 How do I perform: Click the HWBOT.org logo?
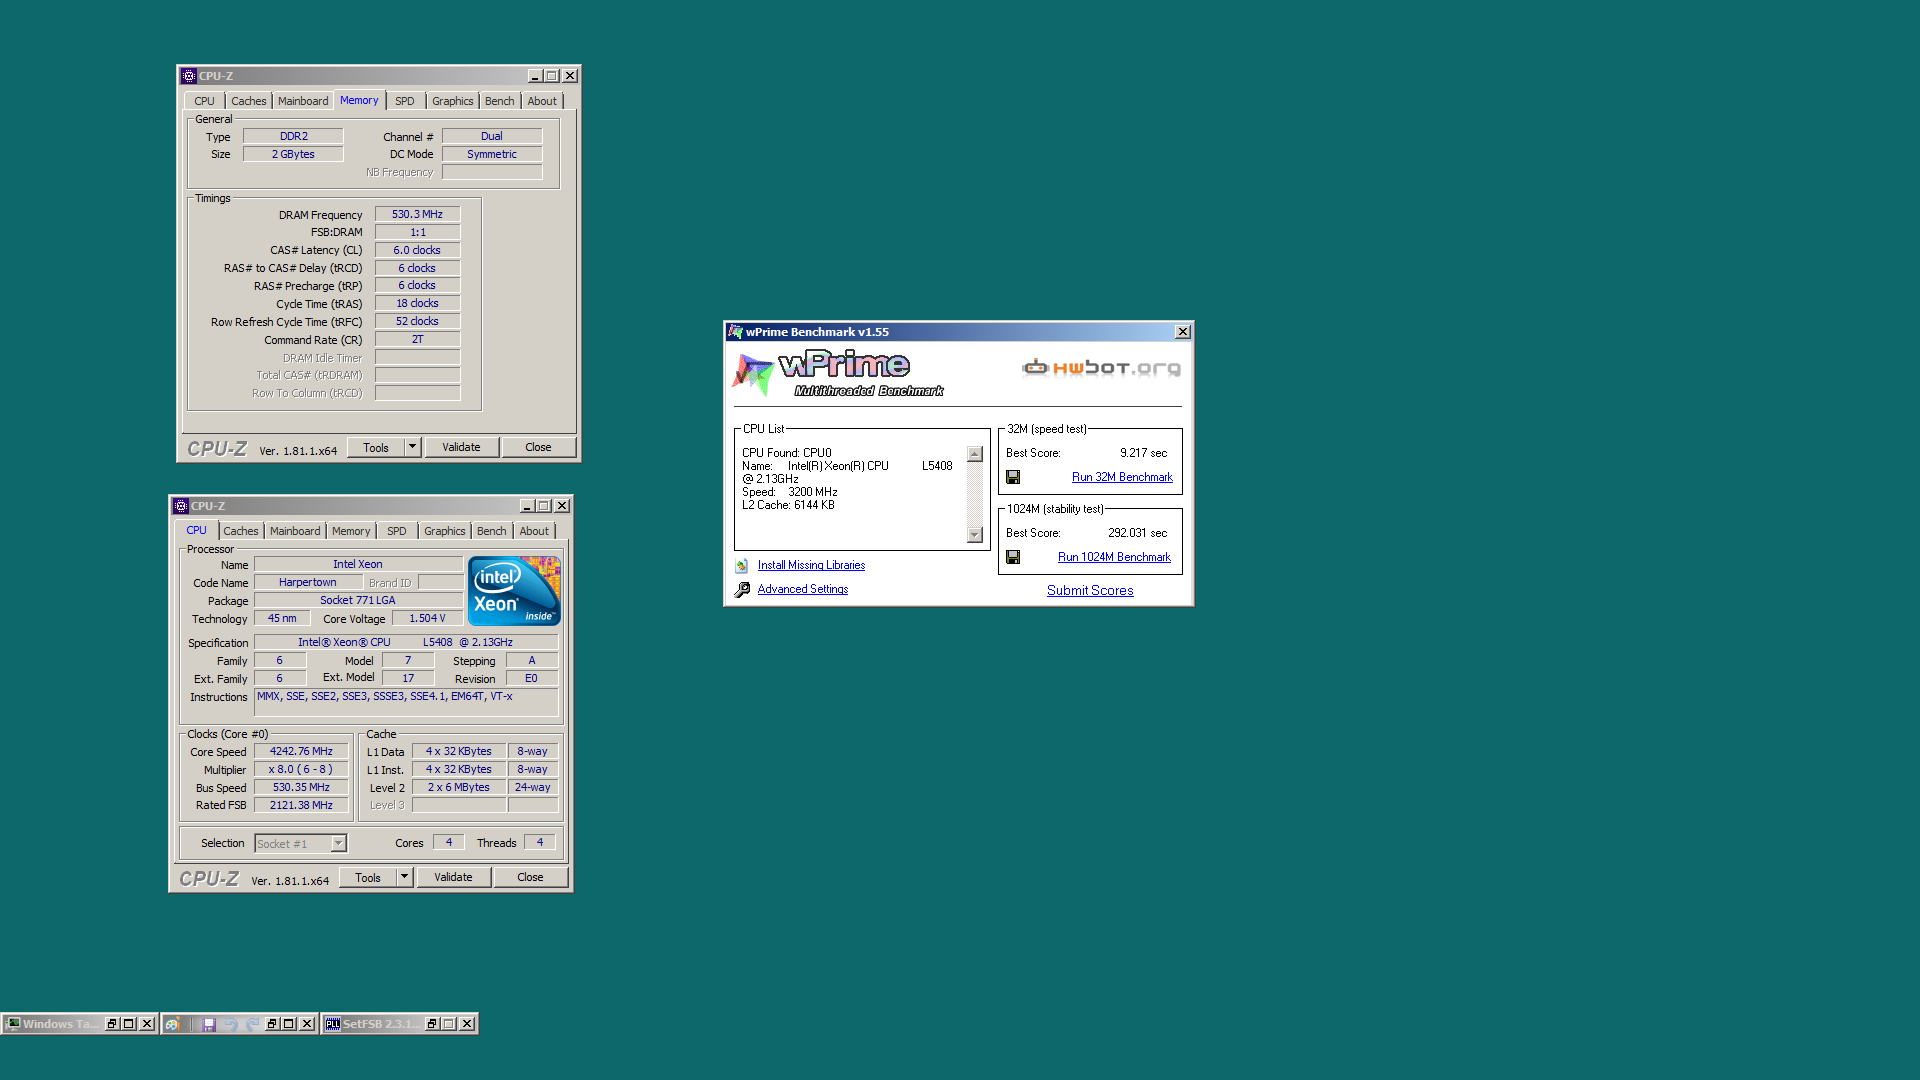coord(1101,368)
